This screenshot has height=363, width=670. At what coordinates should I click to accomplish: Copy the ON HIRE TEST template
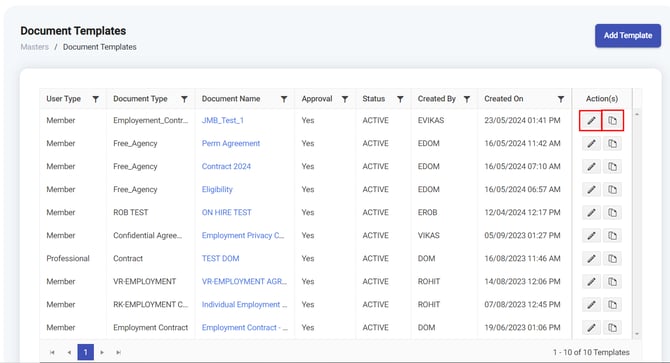coord(612,213)
